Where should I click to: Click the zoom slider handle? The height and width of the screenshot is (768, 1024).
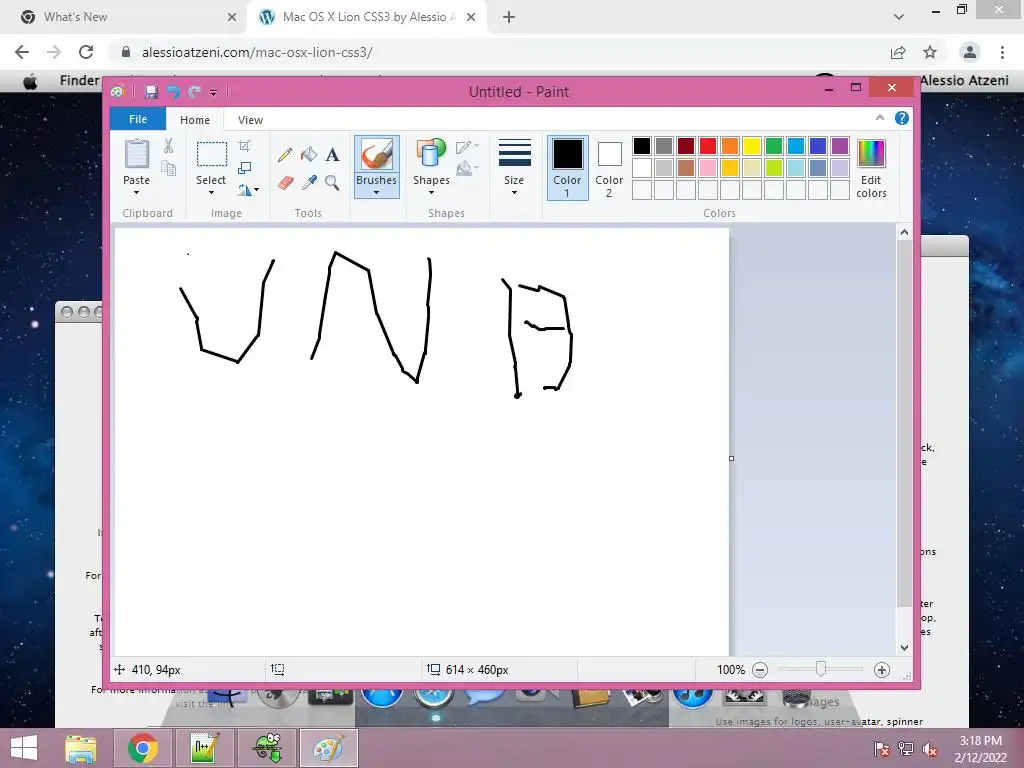821,669
